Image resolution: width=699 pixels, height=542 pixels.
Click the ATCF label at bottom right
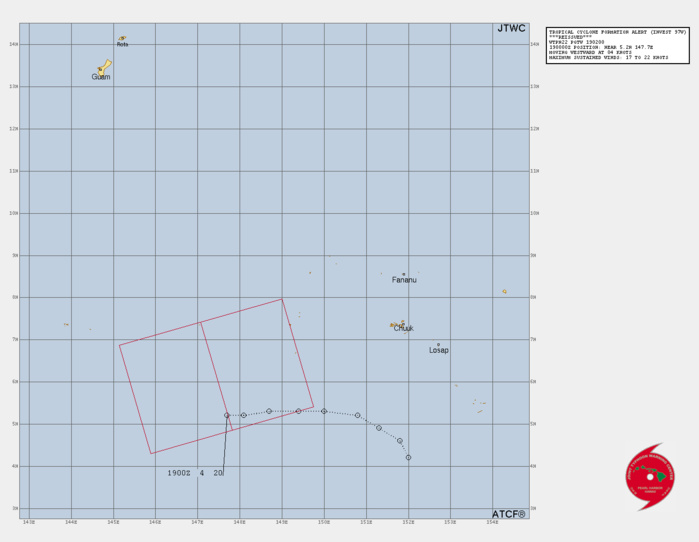click(x=508, y=514)
